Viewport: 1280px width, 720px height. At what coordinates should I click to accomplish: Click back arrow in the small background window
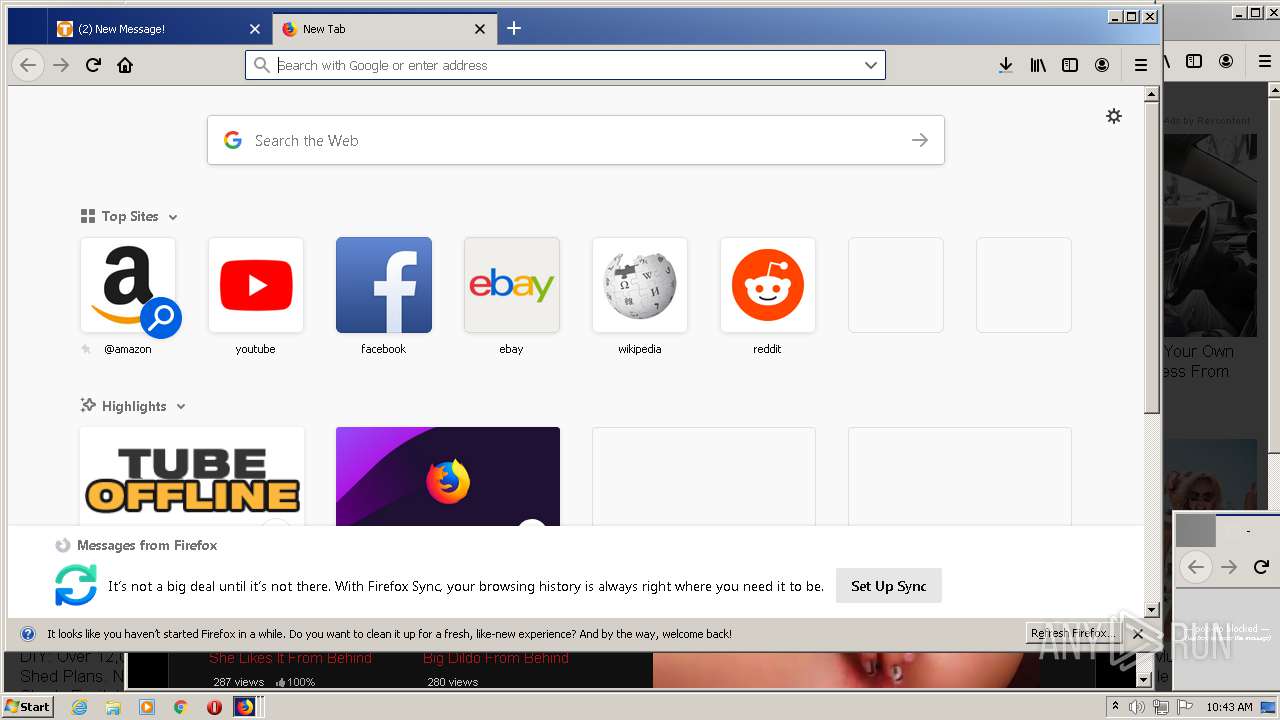[1195, 567]
